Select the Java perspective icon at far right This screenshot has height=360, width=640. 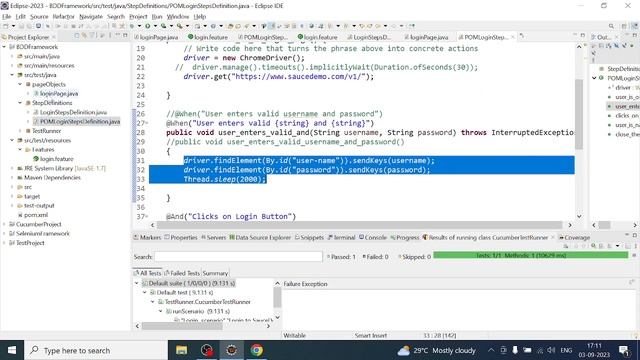click(x=635, y=27)
